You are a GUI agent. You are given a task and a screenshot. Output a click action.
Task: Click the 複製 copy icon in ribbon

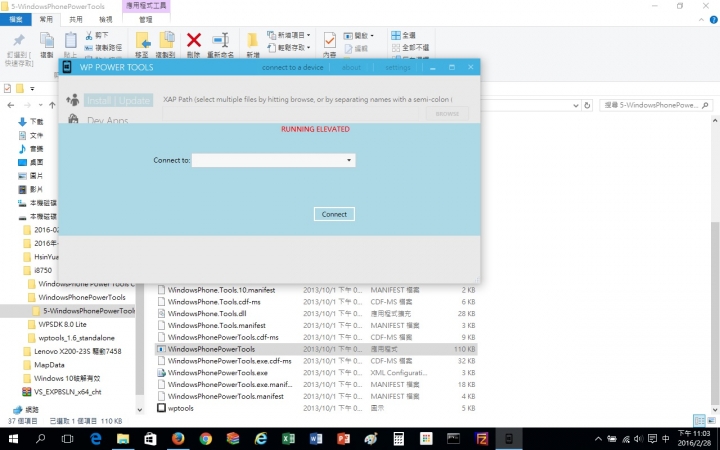tap(47, 40)
